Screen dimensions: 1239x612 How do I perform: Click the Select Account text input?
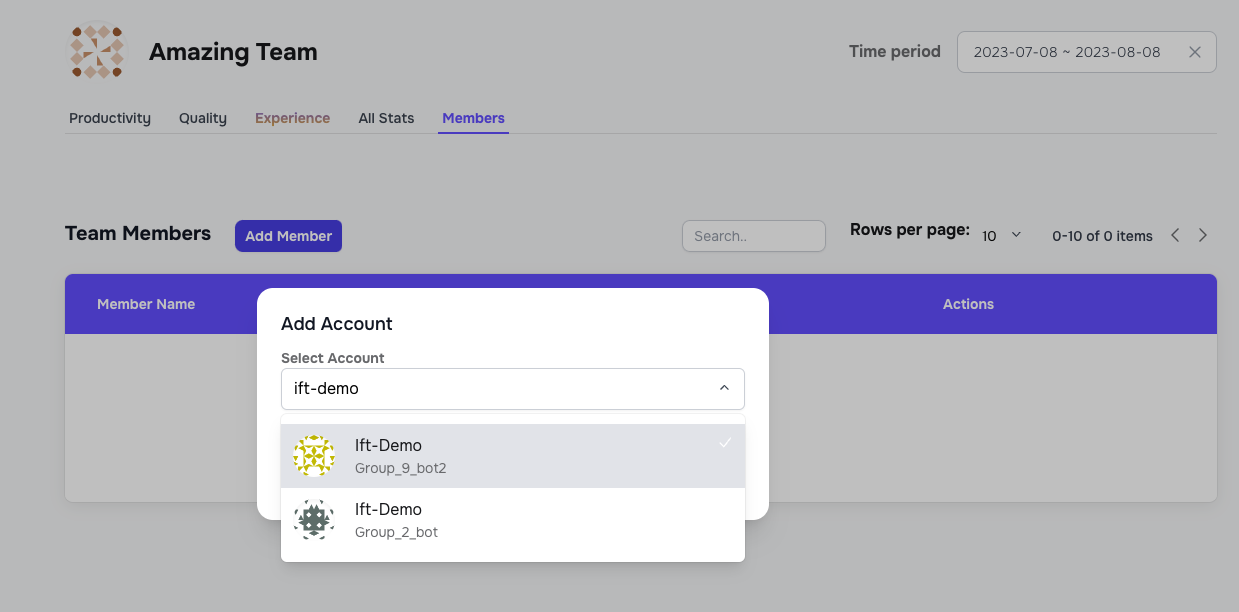[x=495, y=388]
